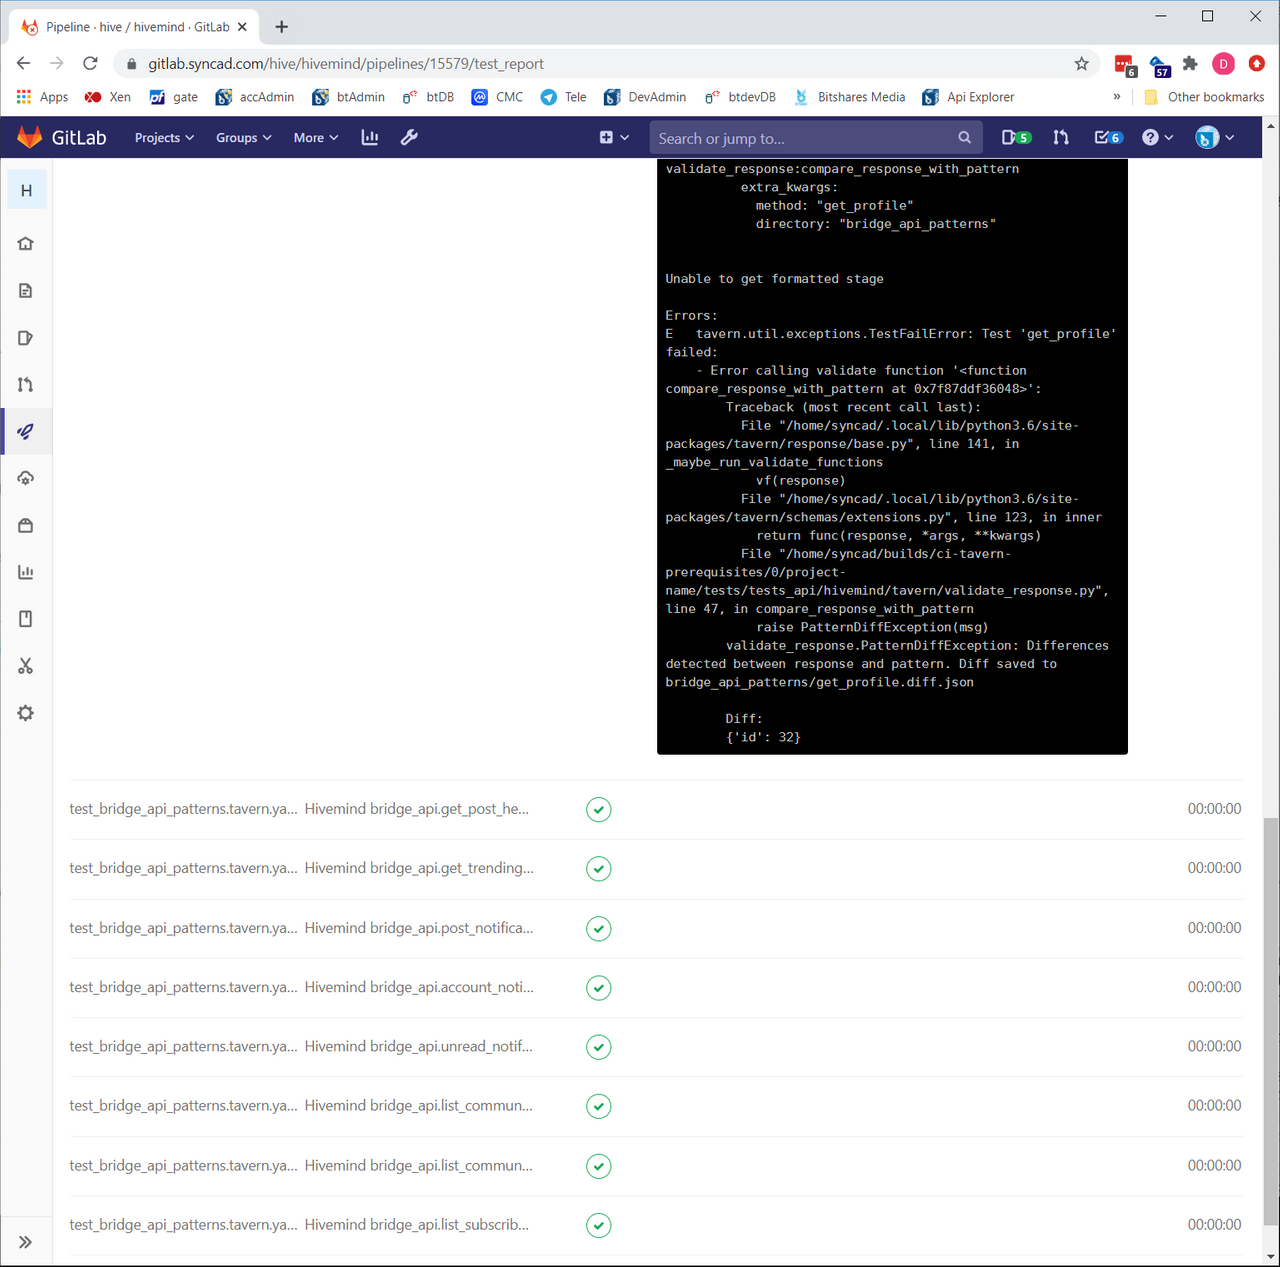
Task: Open a new browser tab
Action: [x=282, y=27]
